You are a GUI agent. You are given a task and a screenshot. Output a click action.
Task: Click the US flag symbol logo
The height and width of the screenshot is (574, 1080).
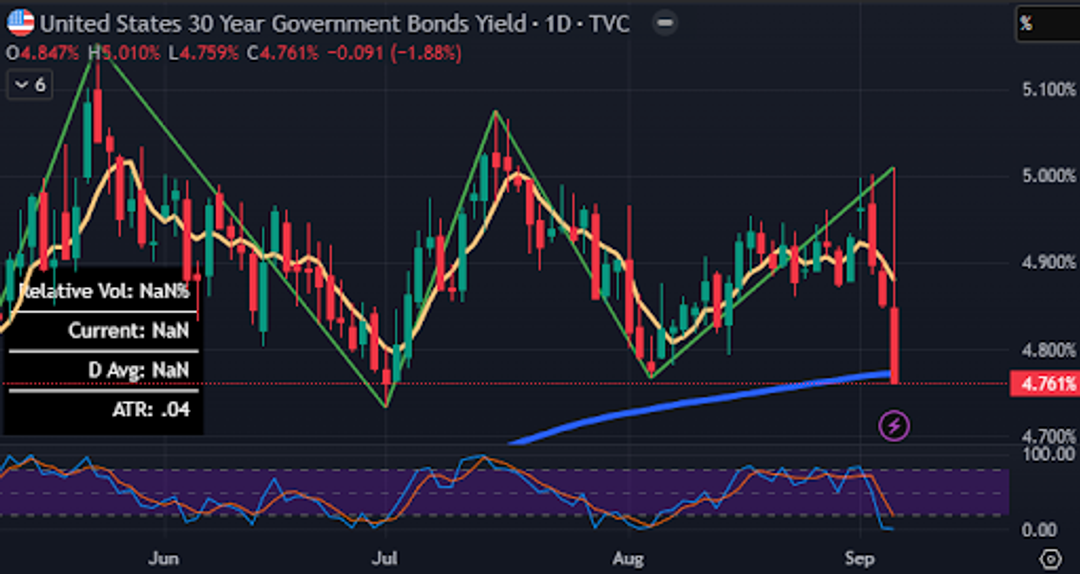click(x=21, y=23)
